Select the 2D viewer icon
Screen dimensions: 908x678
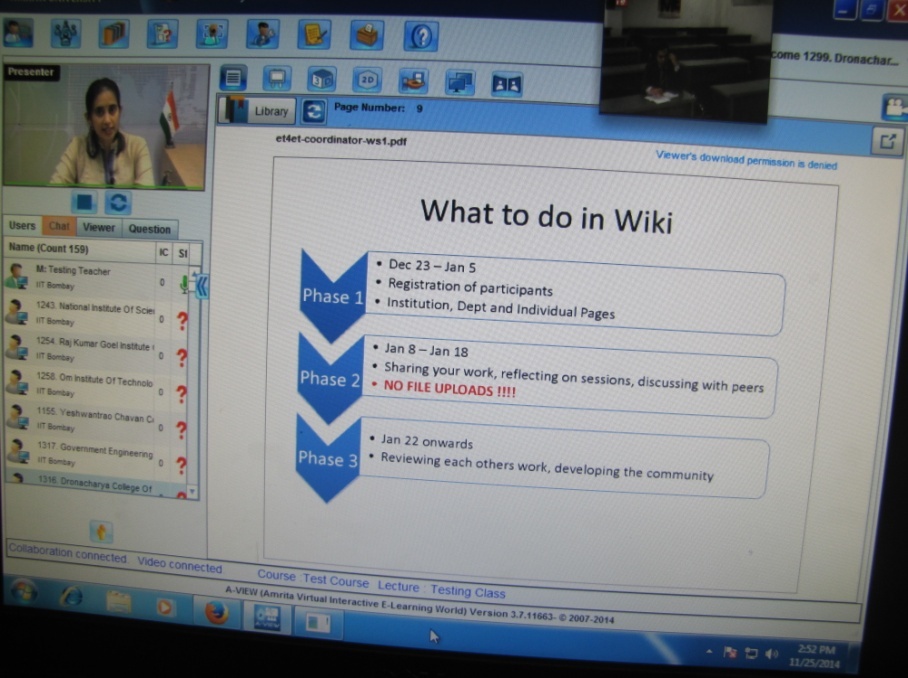pos(368,80)
